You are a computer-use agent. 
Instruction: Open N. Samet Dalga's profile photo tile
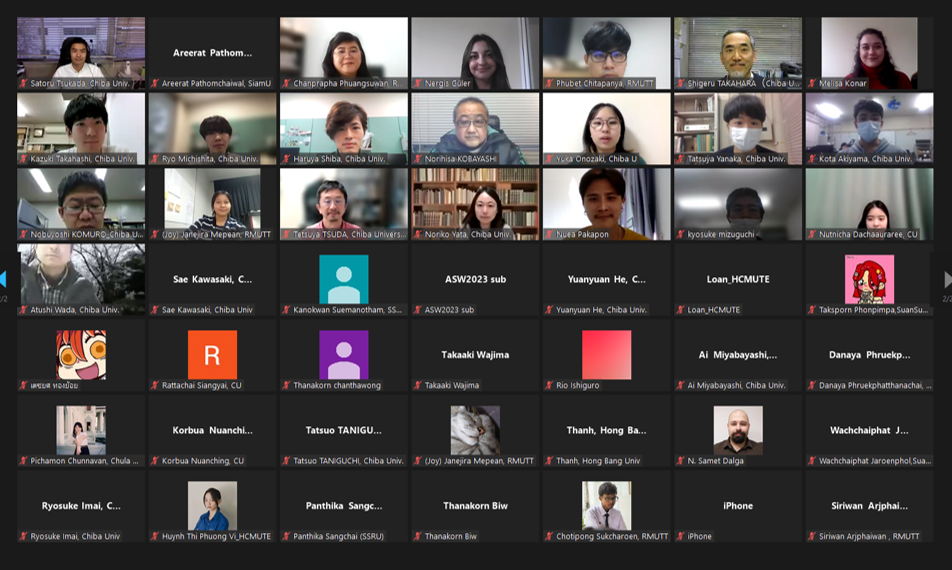(x=738, y=430)
